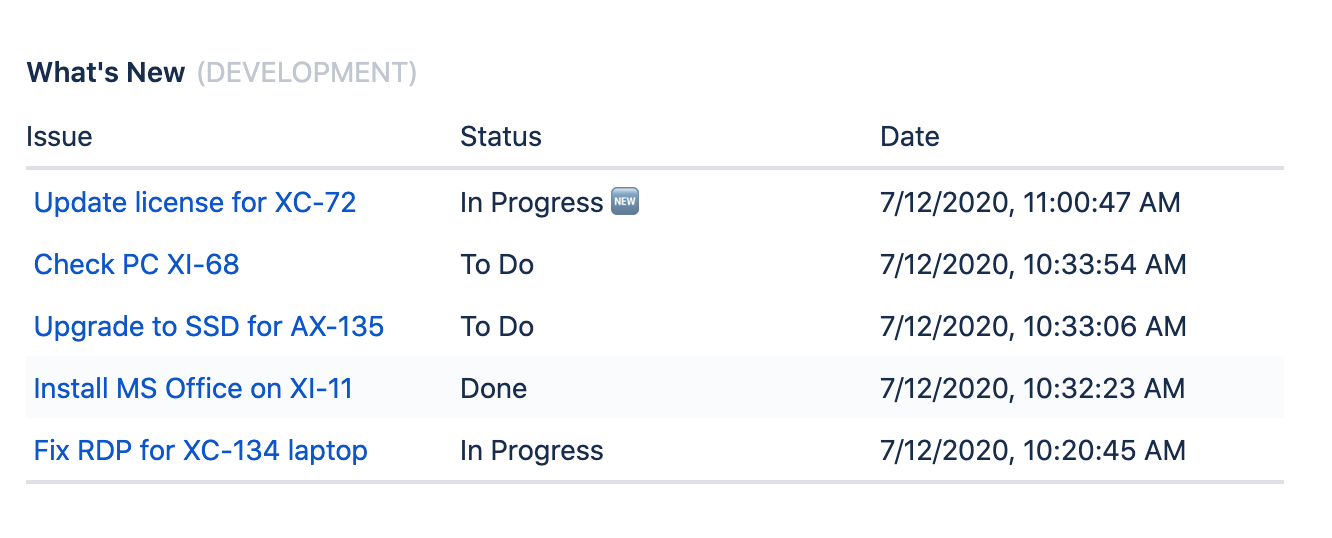Viewport: 1332px width, 538px height.
Task: Select the To Do status of Check PC XI-68
Action: click(497, 265)
